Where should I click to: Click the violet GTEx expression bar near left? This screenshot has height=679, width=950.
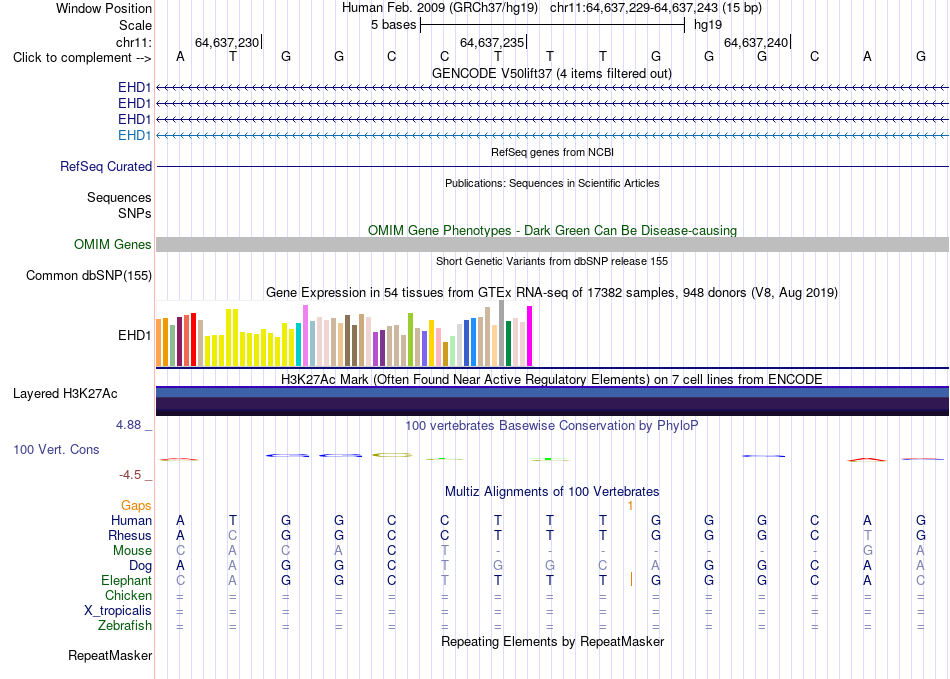(306, 336)
